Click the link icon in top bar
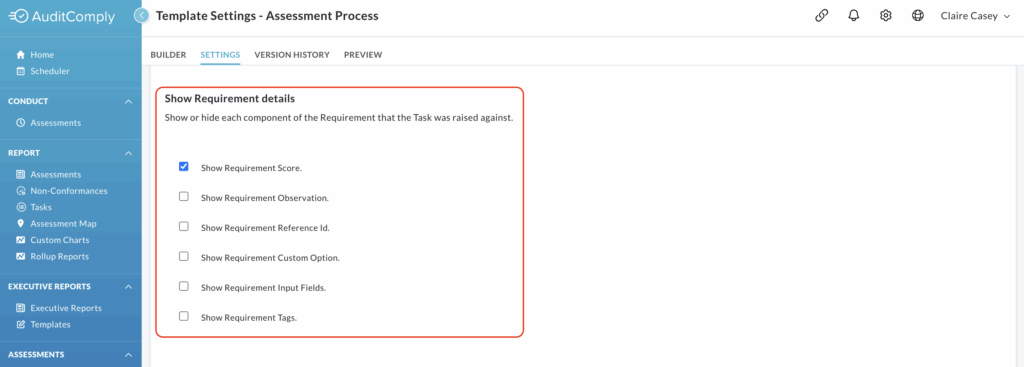1024x367 pixels. click(822, 16)
